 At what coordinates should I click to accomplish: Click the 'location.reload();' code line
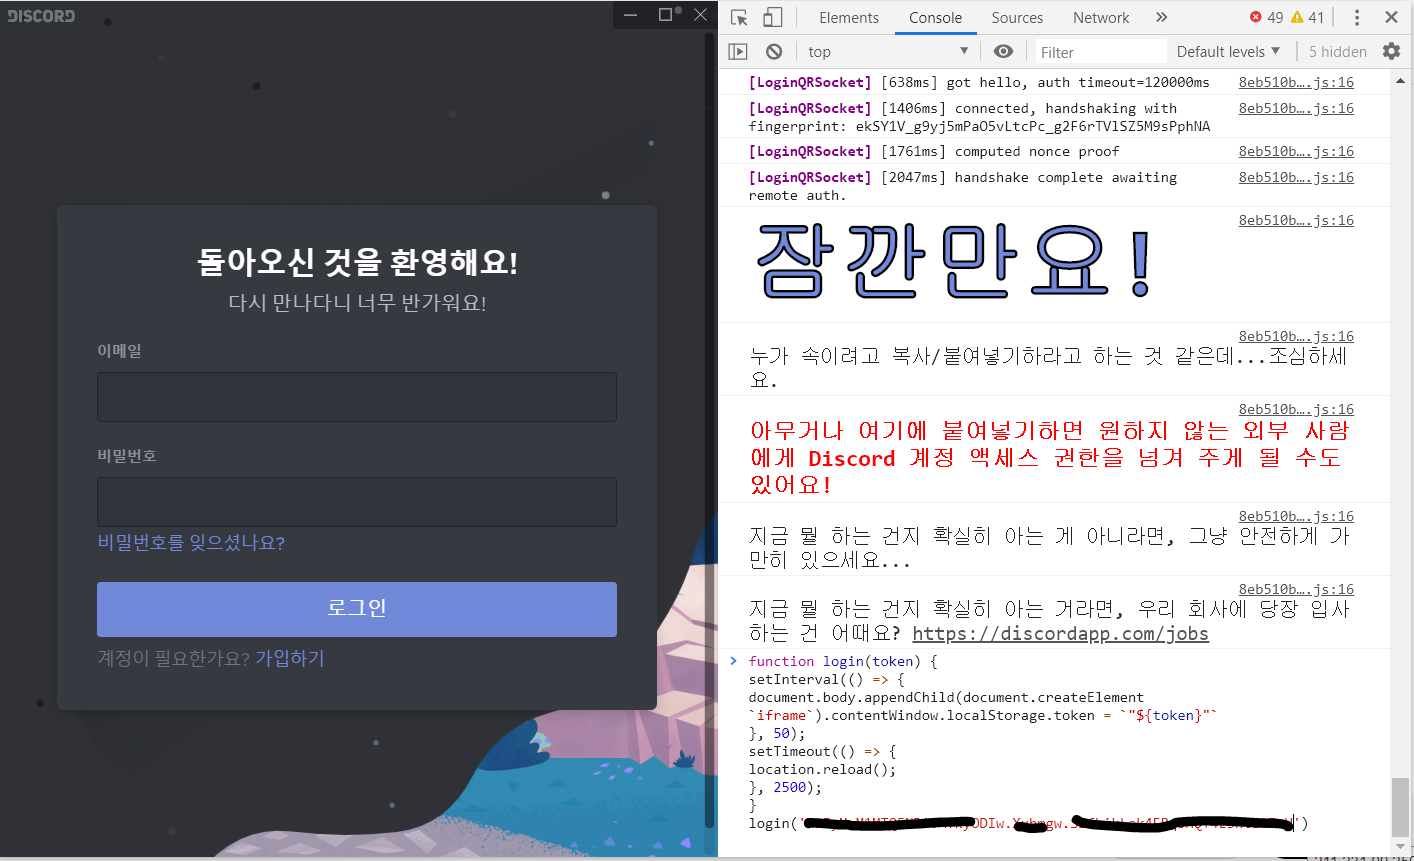click(822, 769)
